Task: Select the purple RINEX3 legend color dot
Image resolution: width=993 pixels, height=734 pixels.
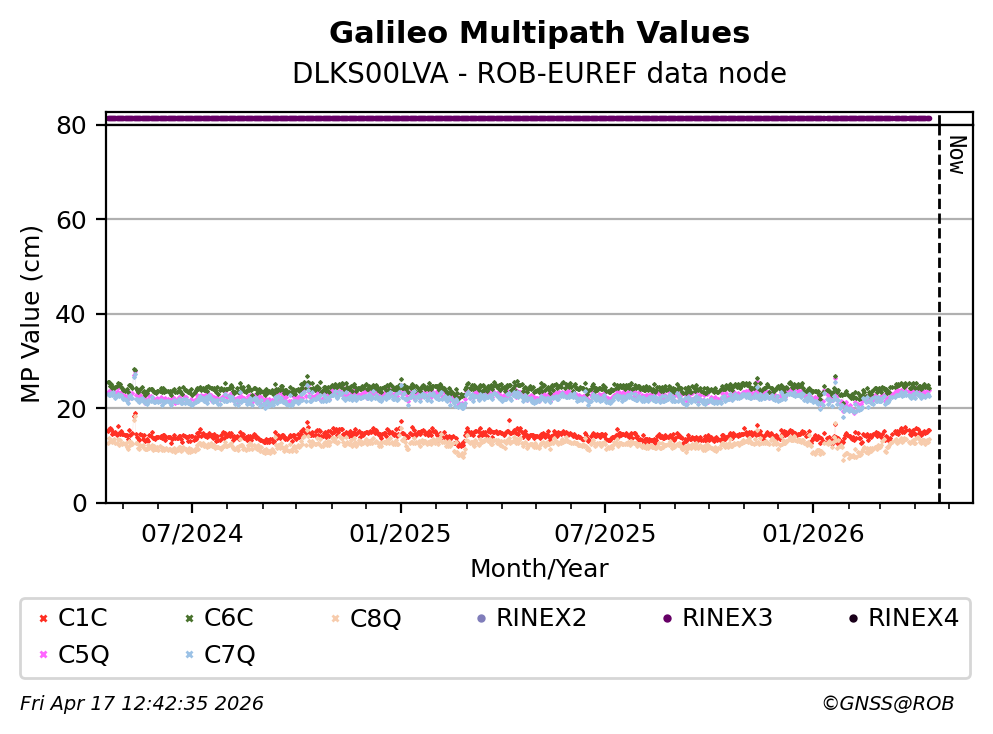Action: (x=666, y=618)
